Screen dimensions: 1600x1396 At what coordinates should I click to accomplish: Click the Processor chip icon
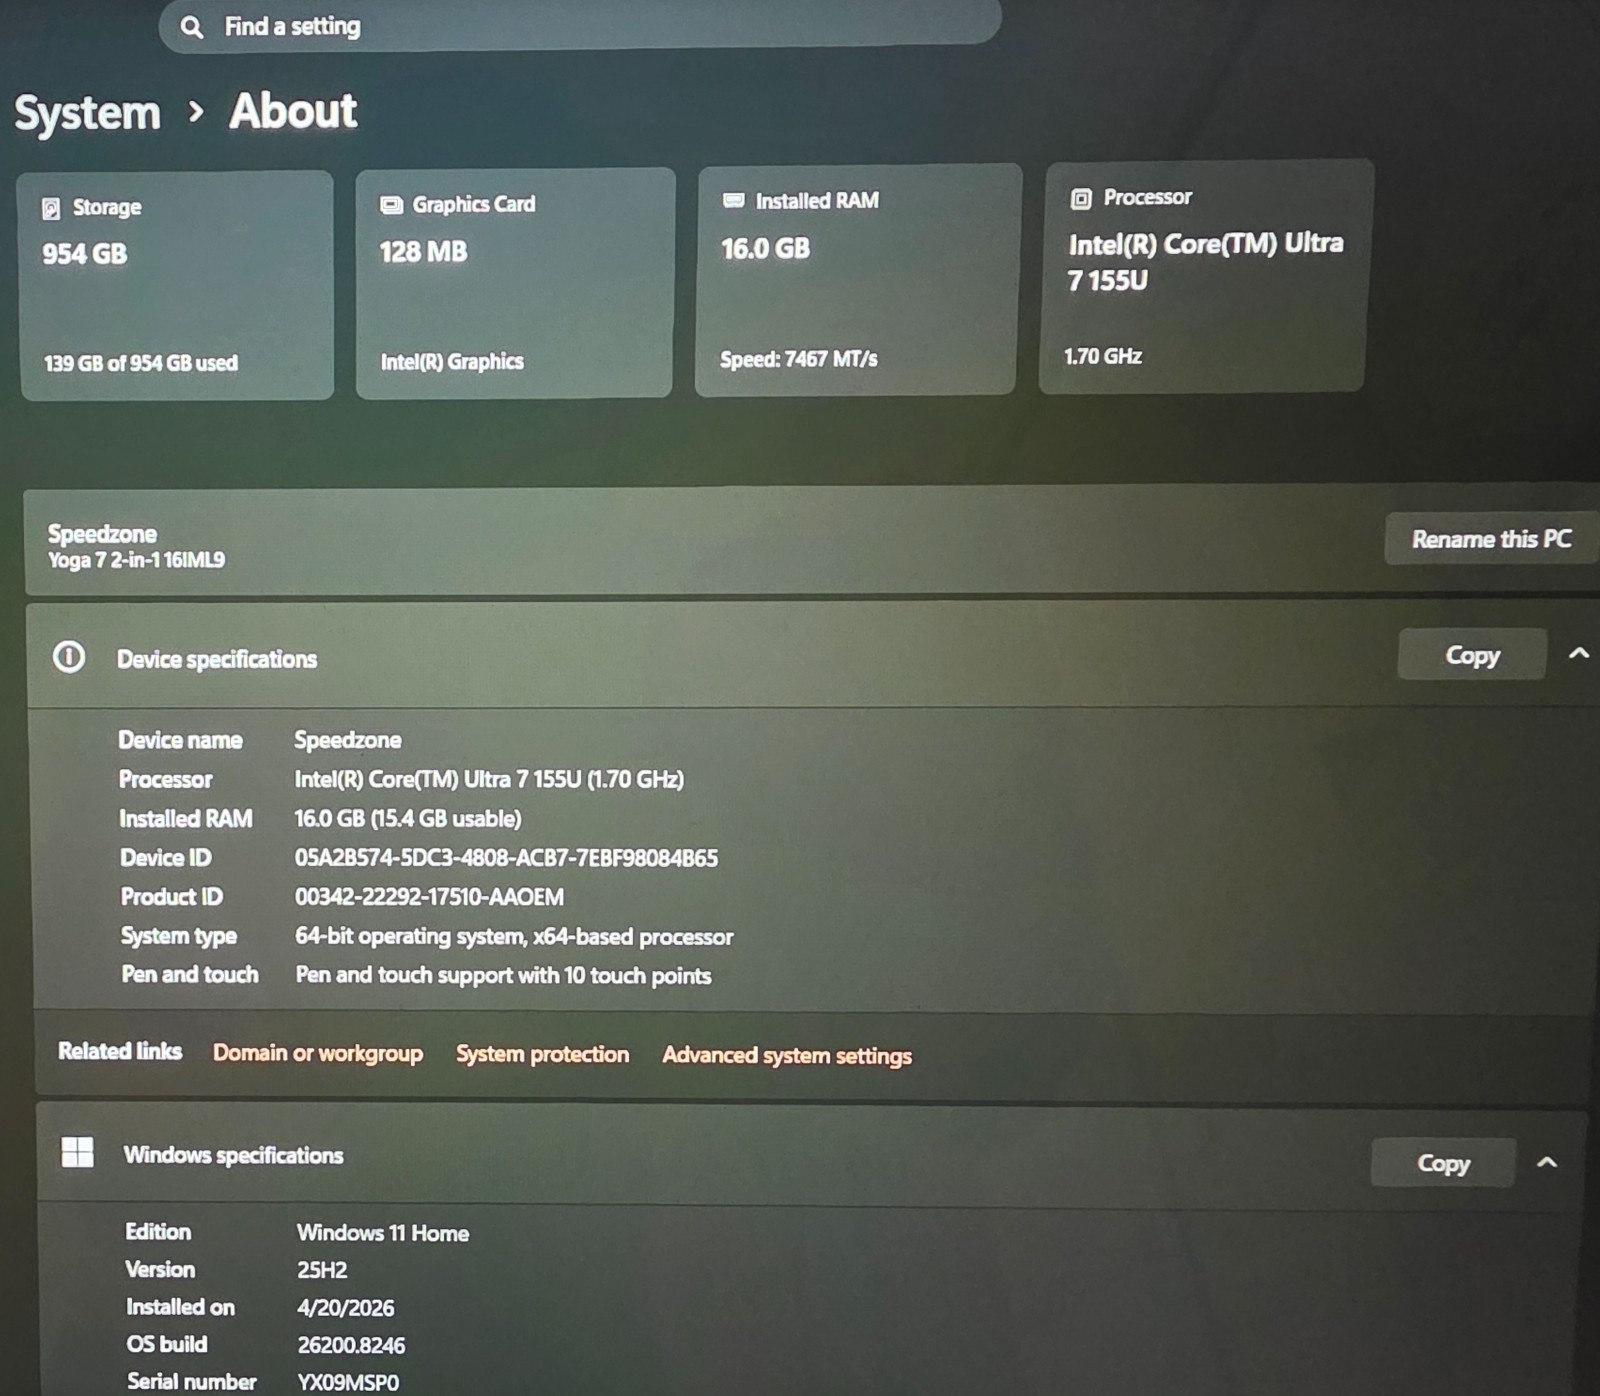[x=1081, y=198]
